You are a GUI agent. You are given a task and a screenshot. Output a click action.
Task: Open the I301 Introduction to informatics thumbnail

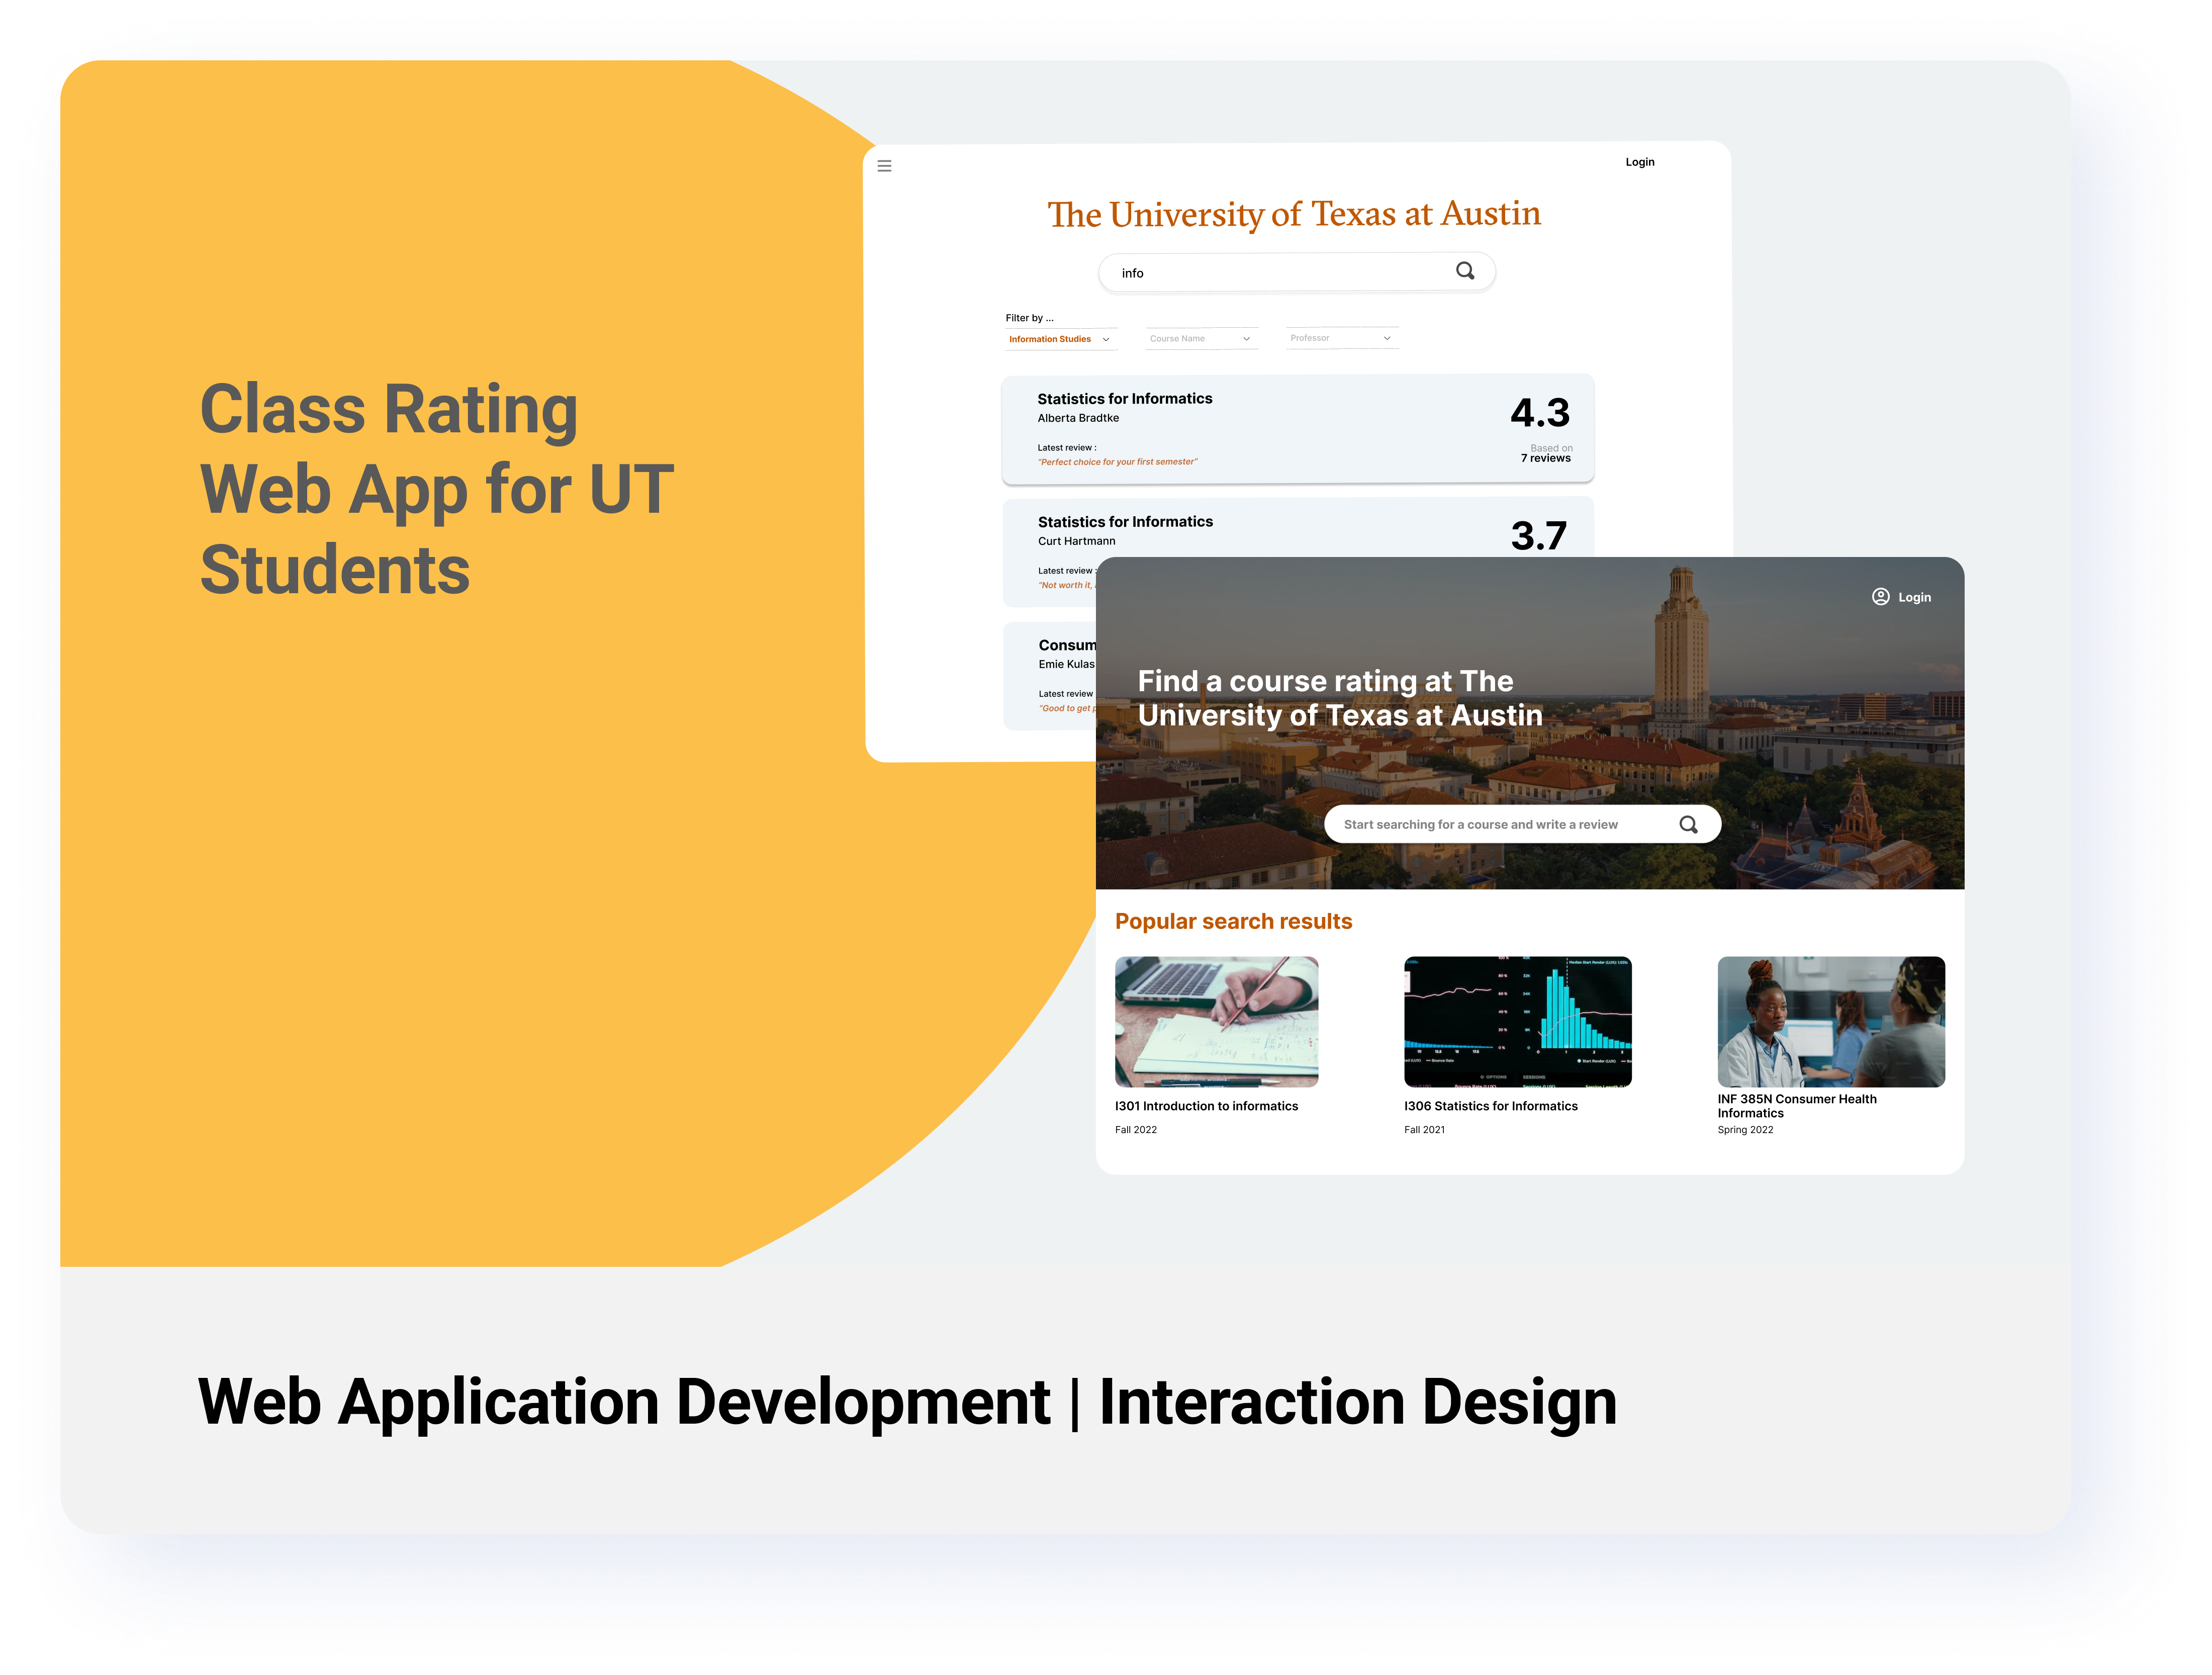(1216, 1021)
